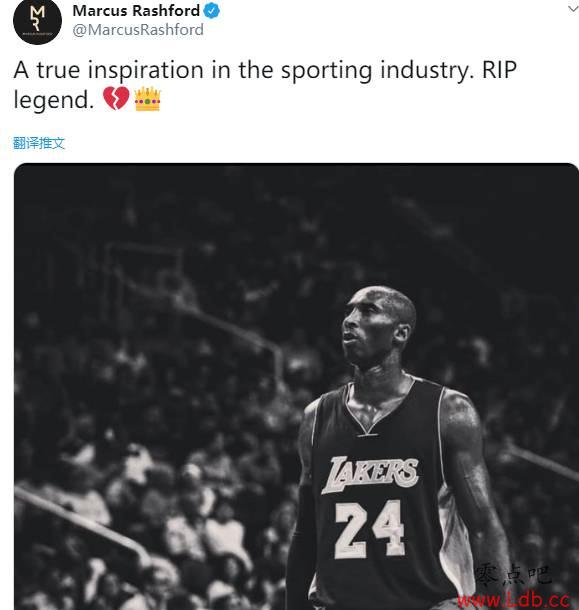The image size is (579, 610).
Task: Click the blue verified checkmark badge
Action: pos(212,11)
